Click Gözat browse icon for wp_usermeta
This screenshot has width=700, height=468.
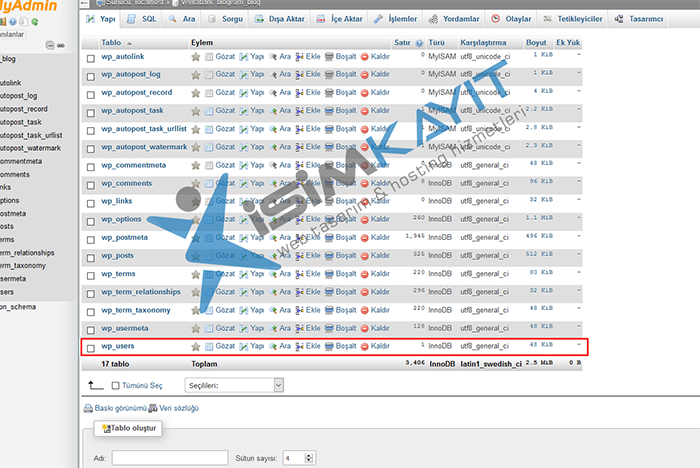tap(209, 328)
